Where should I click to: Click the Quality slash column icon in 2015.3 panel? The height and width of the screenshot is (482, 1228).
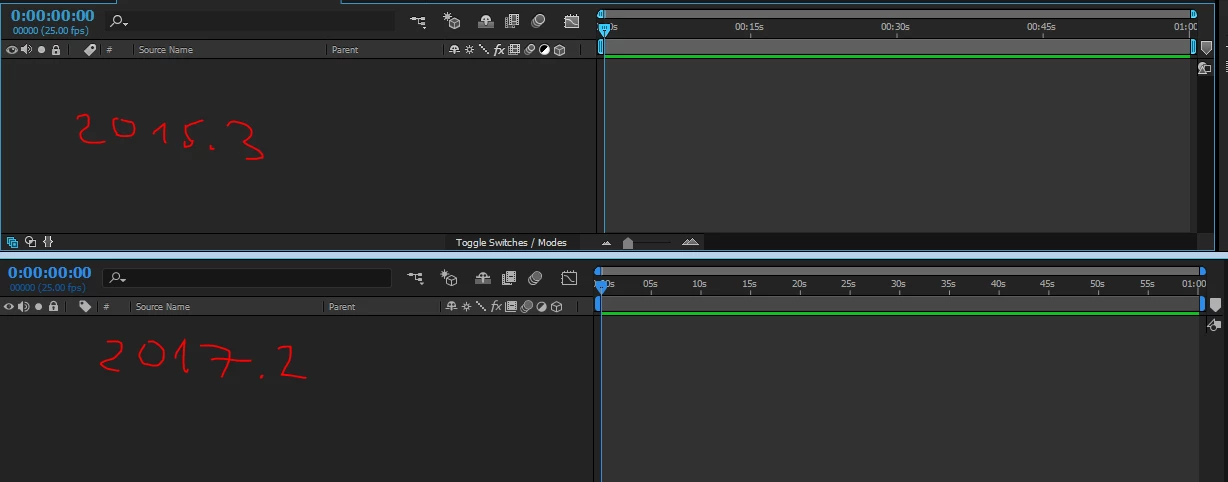(482, 50)
